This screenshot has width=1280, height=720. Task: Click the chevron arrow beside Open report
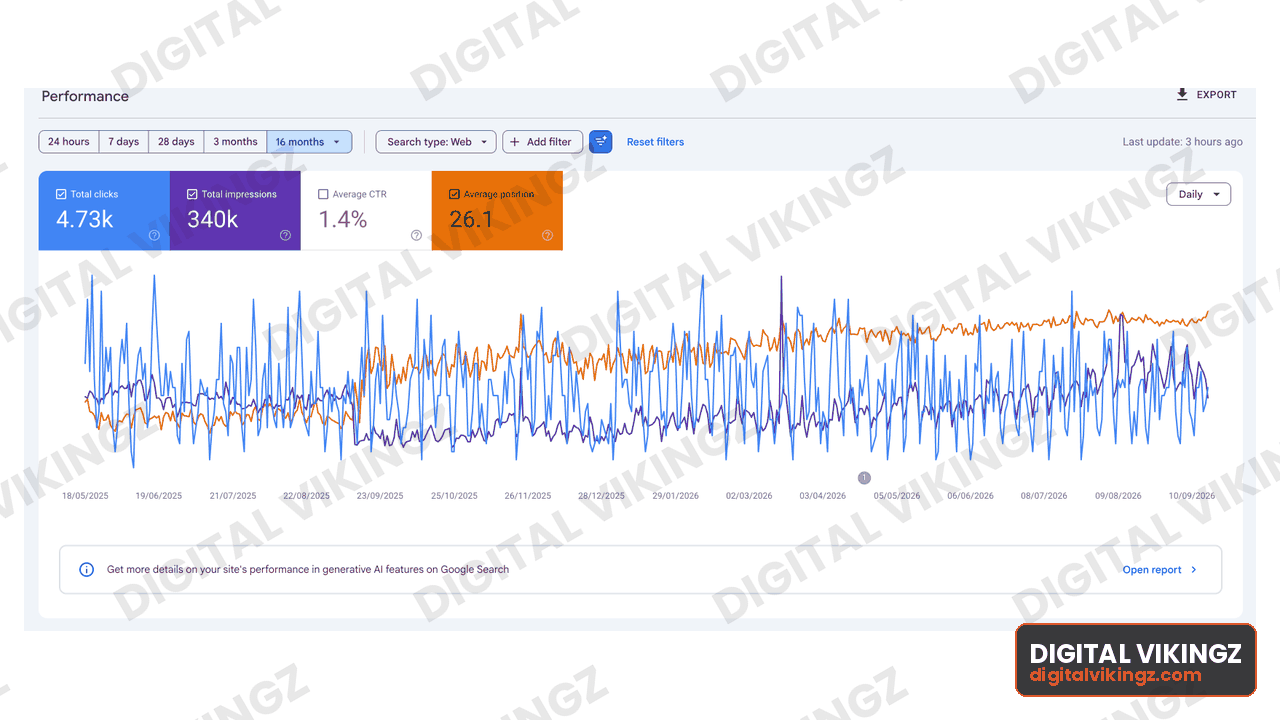click(1193, 570)
